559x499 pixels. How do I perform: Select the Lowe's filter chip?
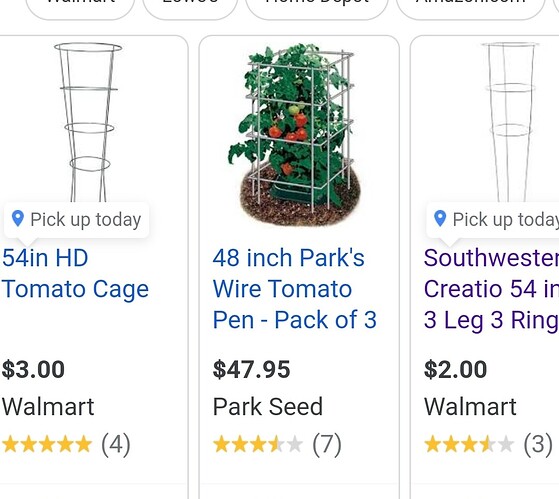pos(190,7)
